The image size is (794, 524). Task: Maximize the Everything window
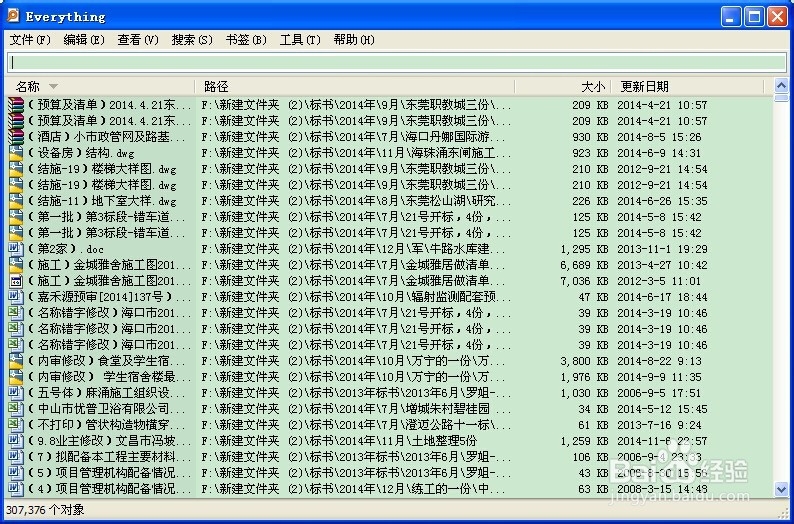753,17
